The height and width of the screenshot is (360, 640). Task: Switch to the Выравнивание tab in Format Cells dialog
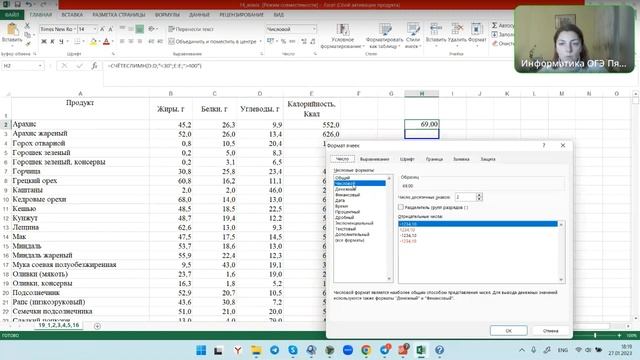374,159
